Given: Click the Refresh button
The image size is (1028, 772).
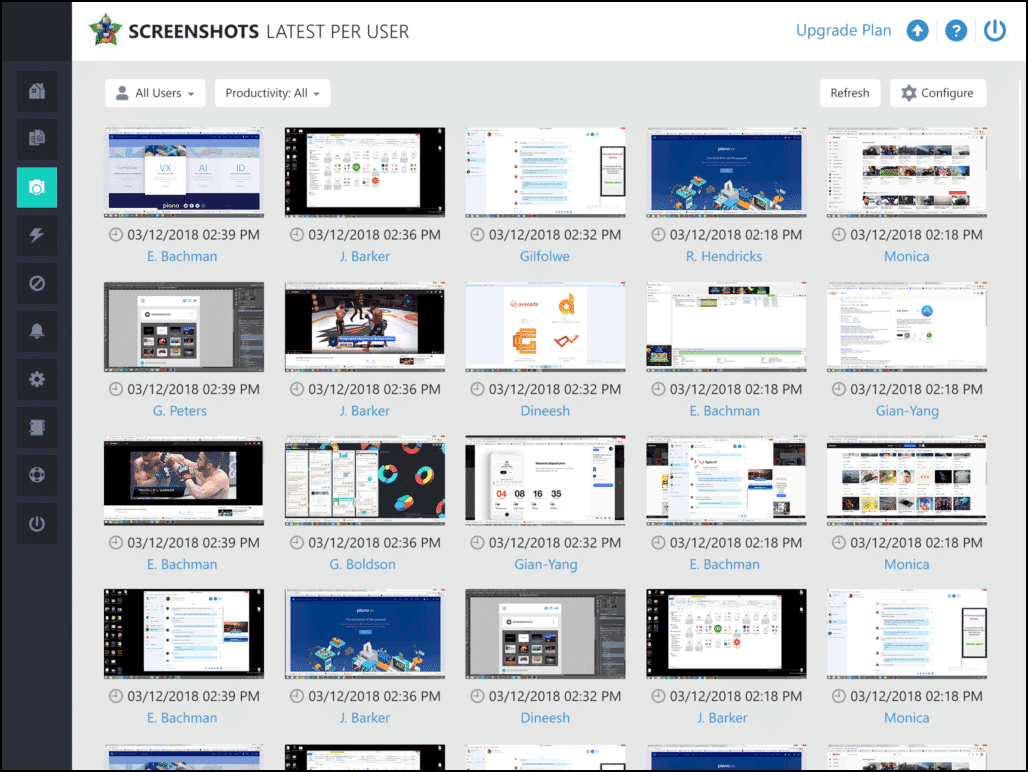Looking at the screenshot, I should tap(849, 93).
